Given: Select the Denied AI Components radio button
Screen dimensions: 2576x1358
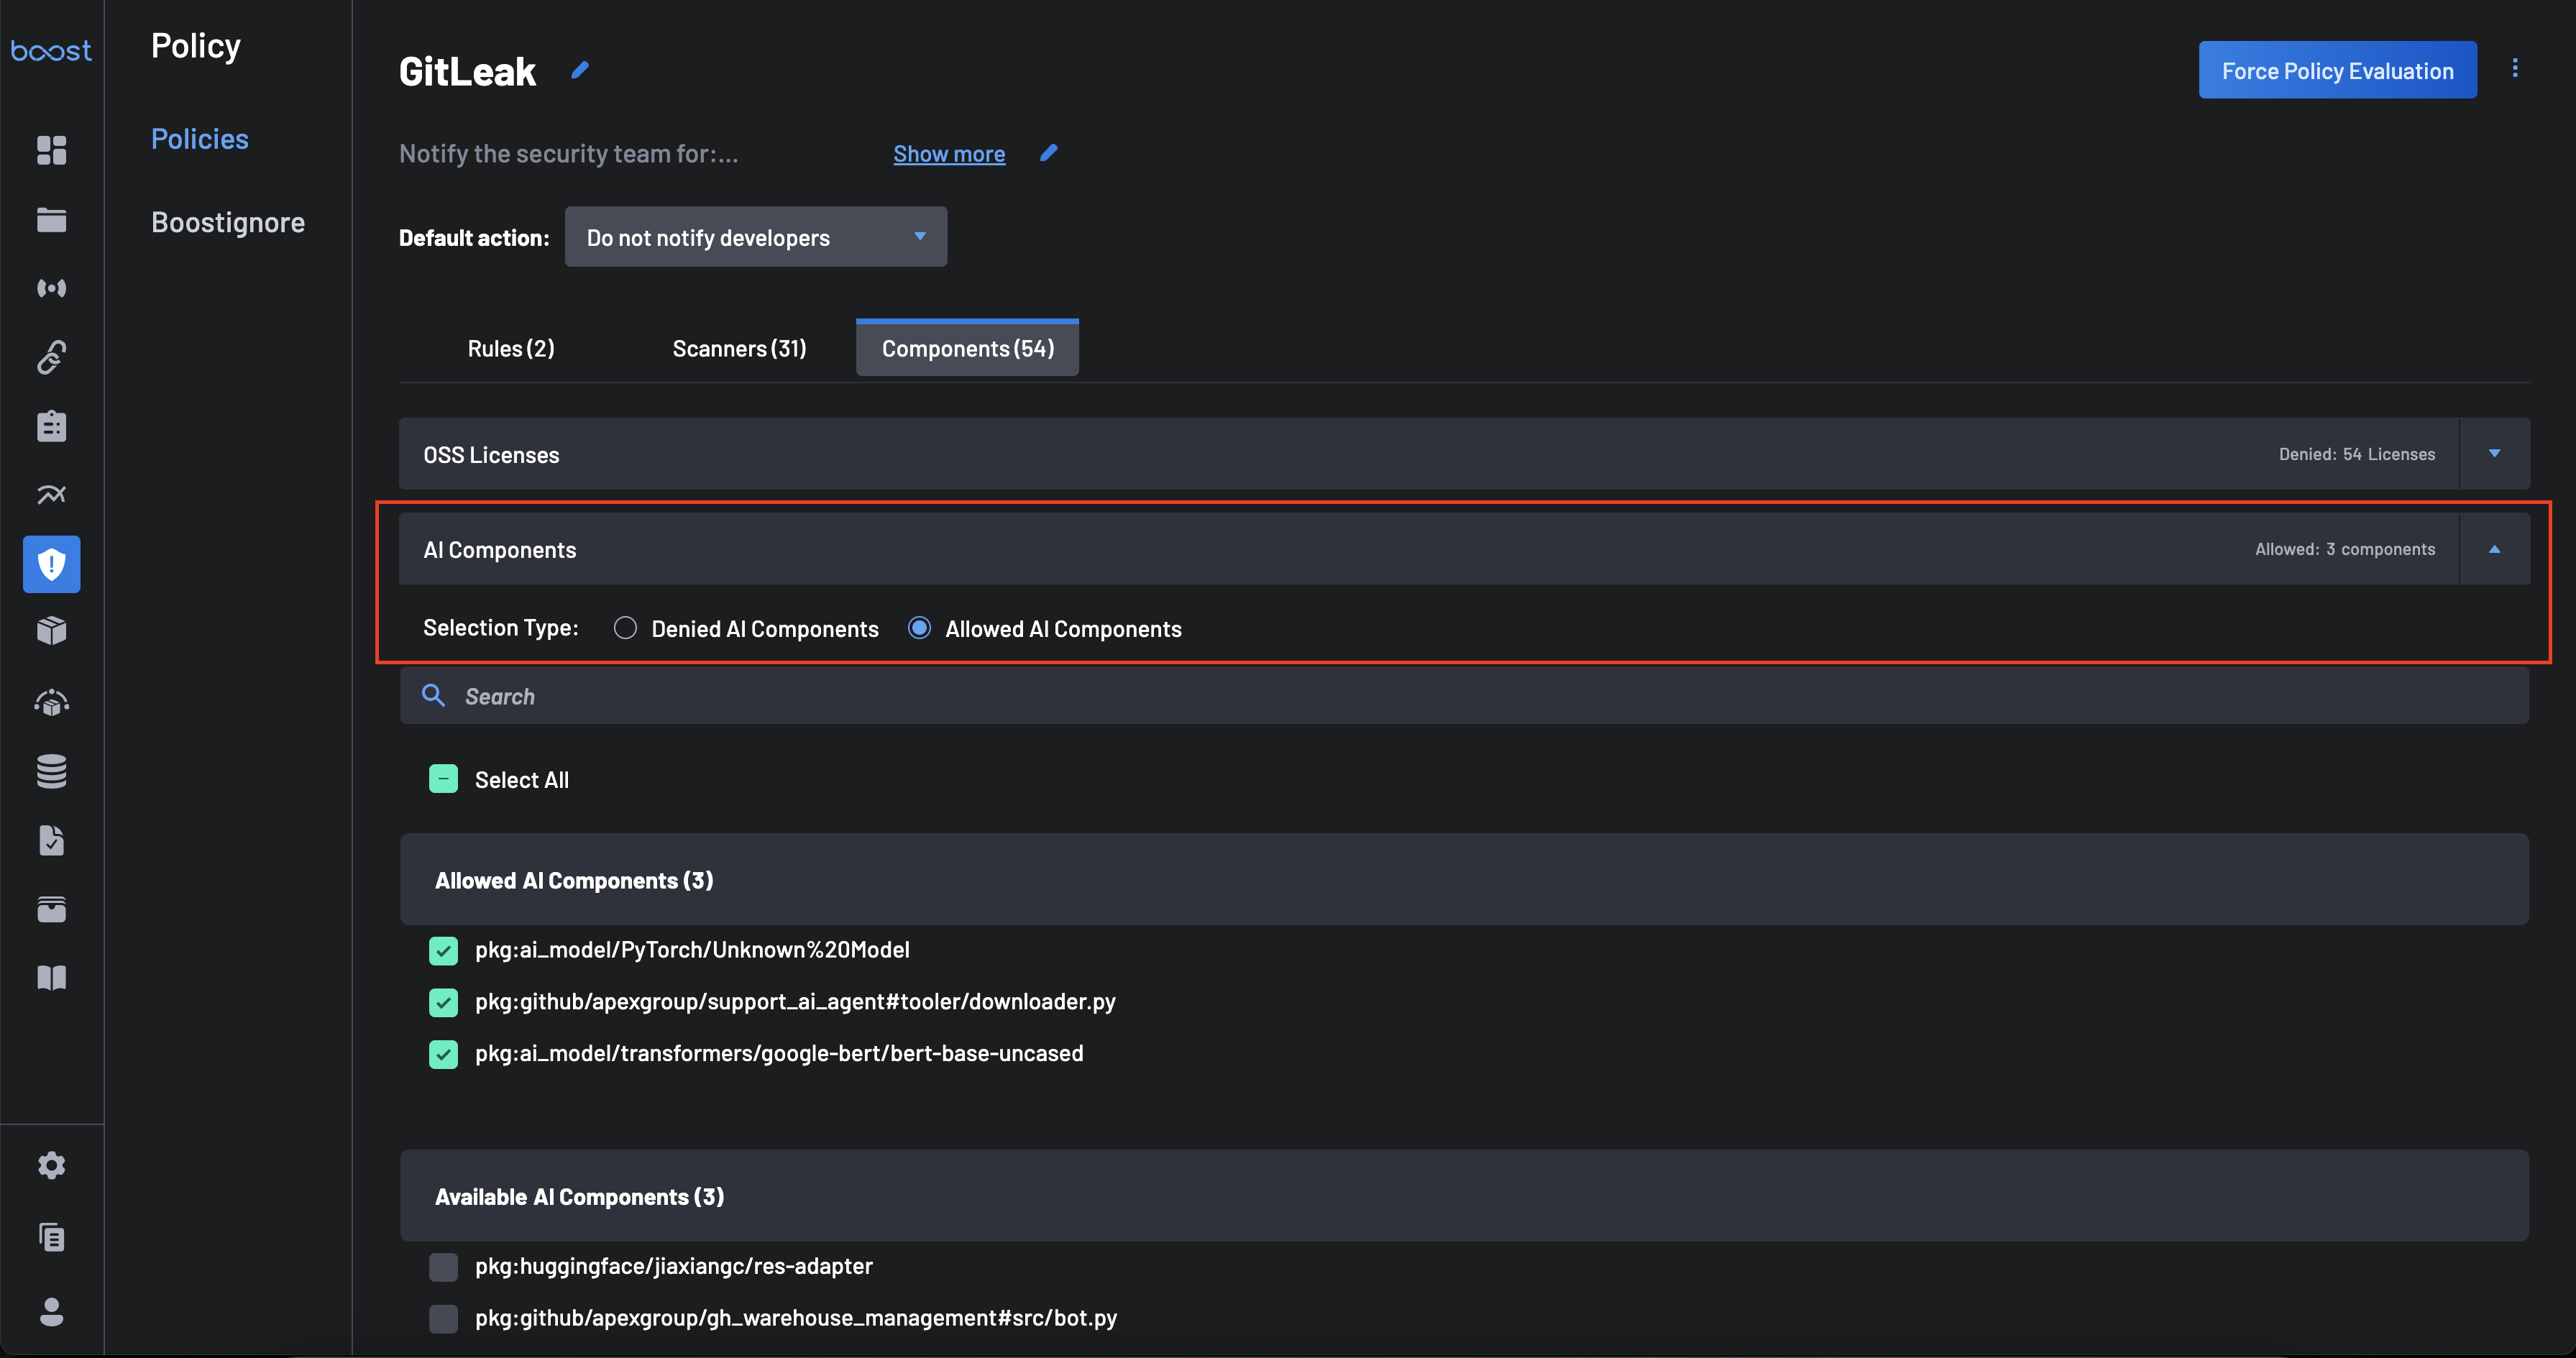Looking at the screenshot, I should [625, 628].
